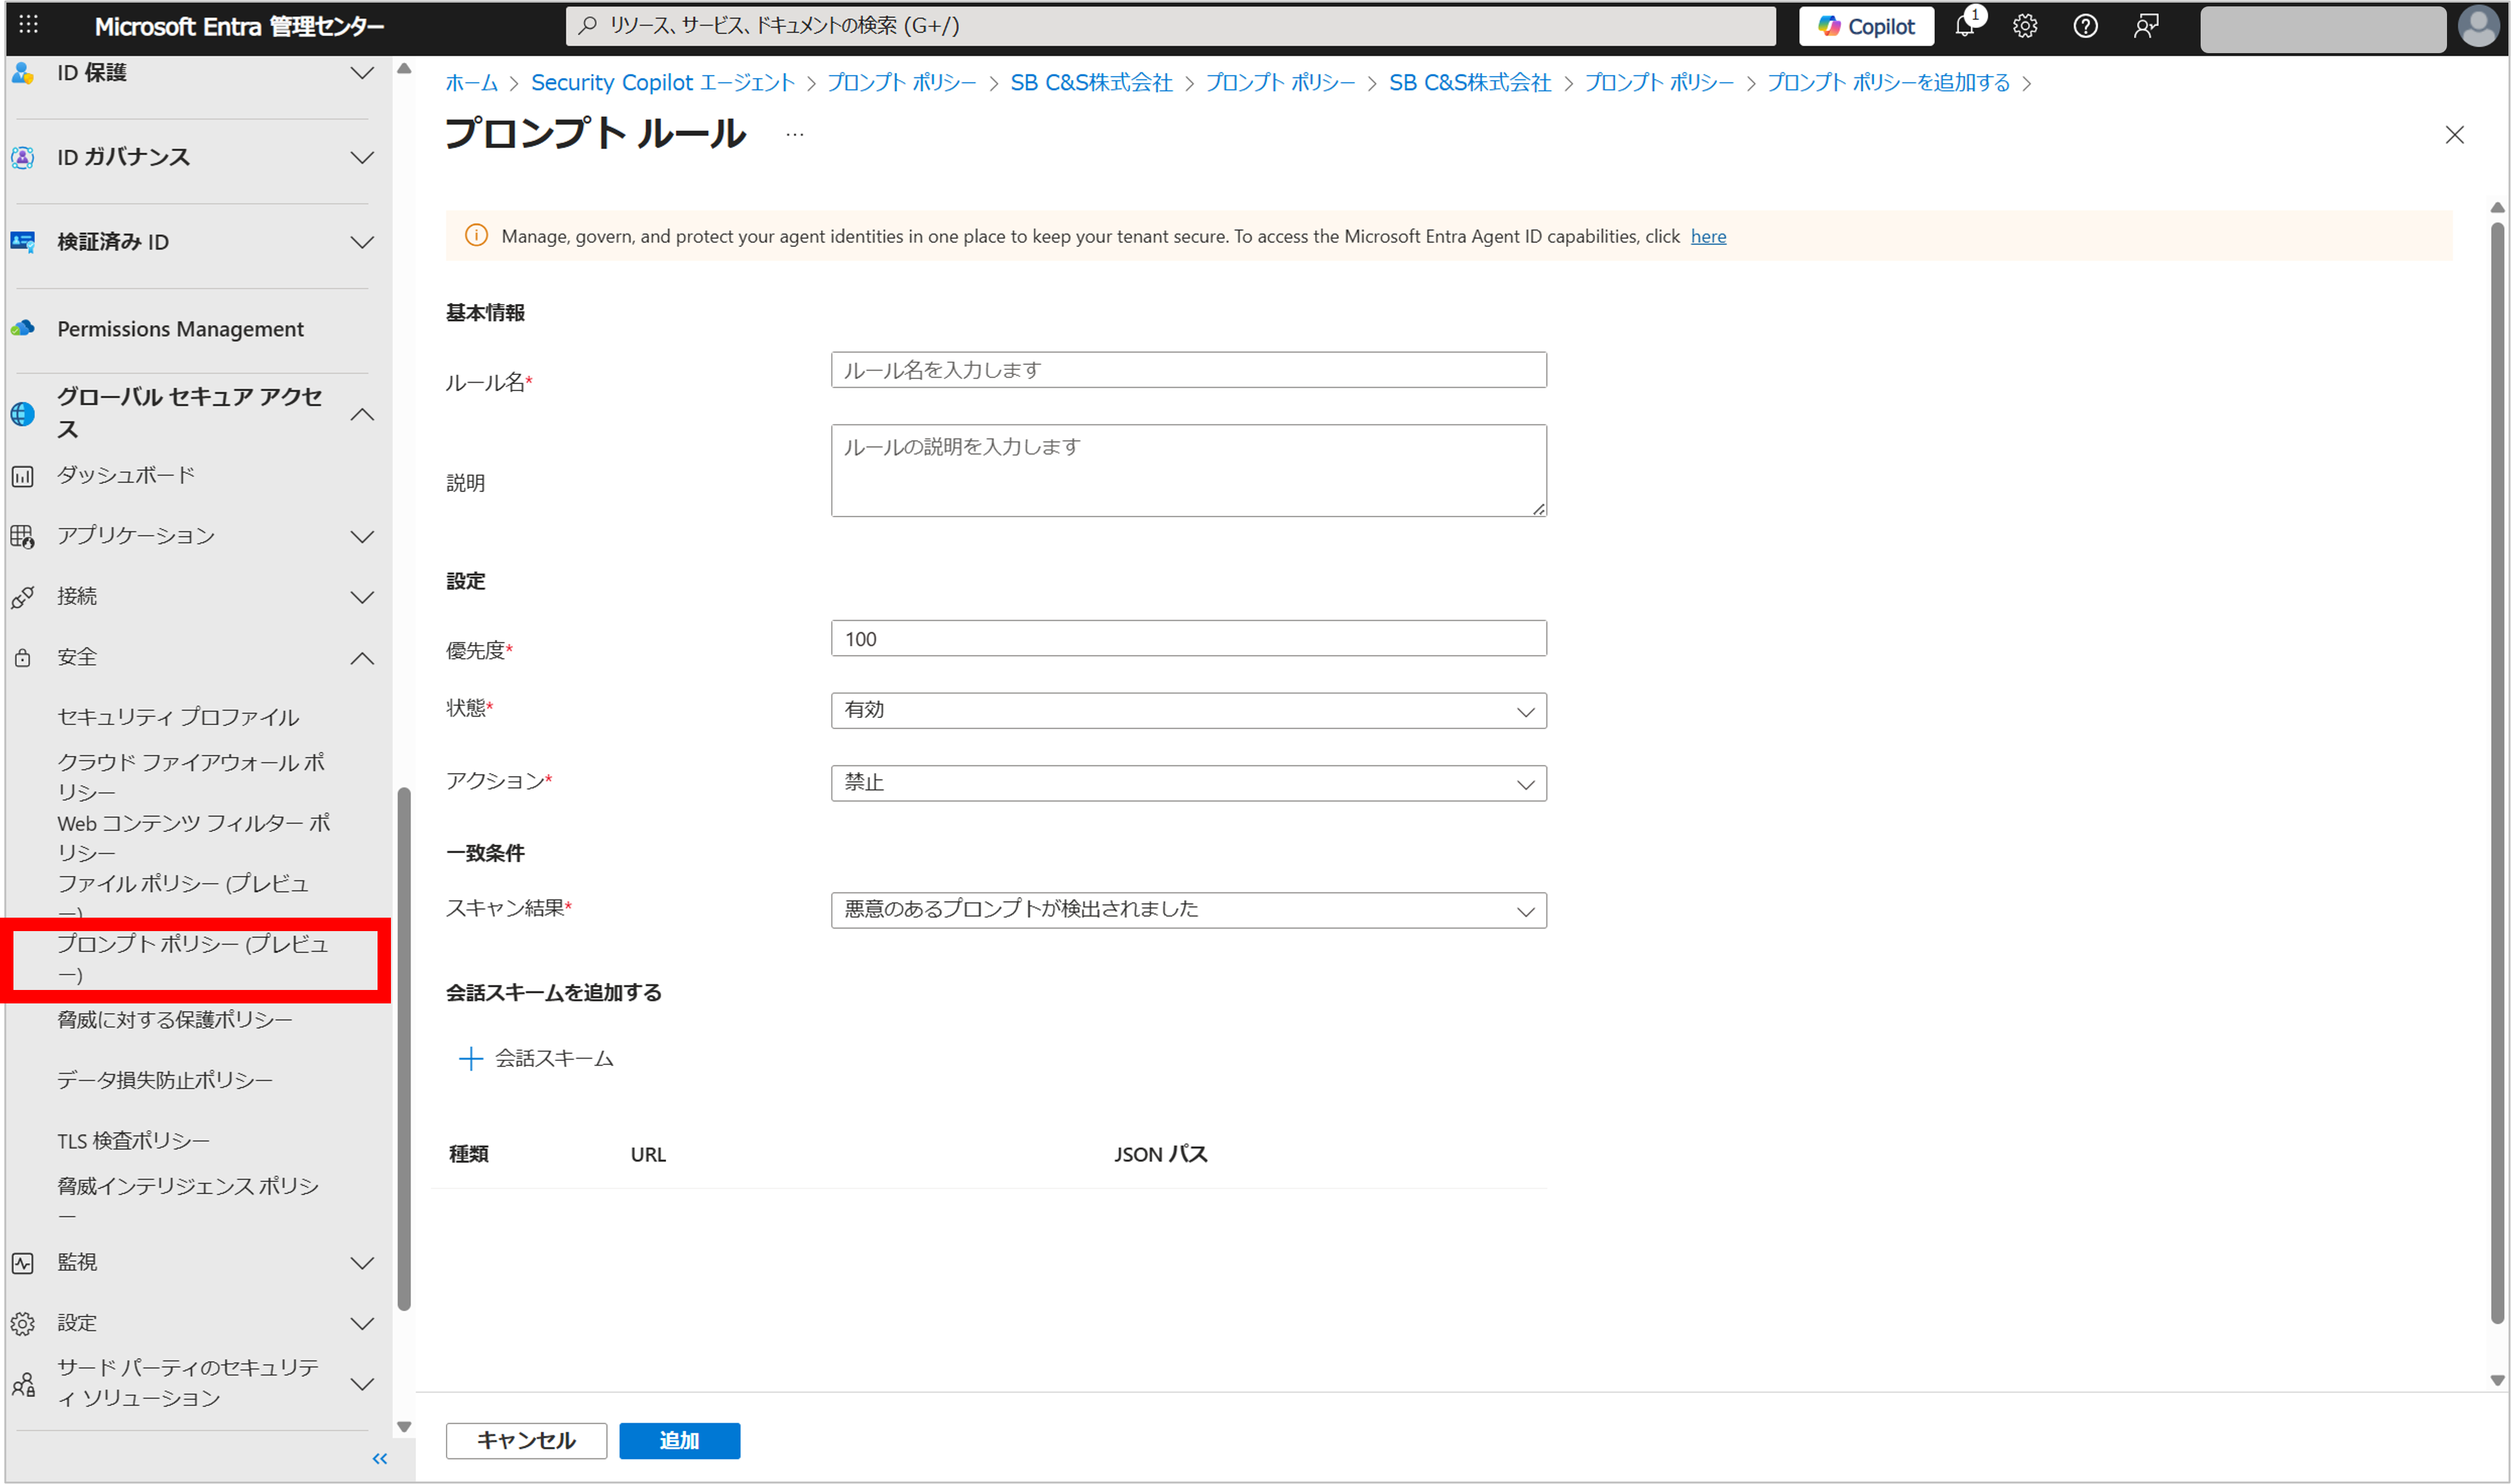Open the feedback person icon
The width and height of the screenshot is (2511, 1484).
tap(2145, 26)
